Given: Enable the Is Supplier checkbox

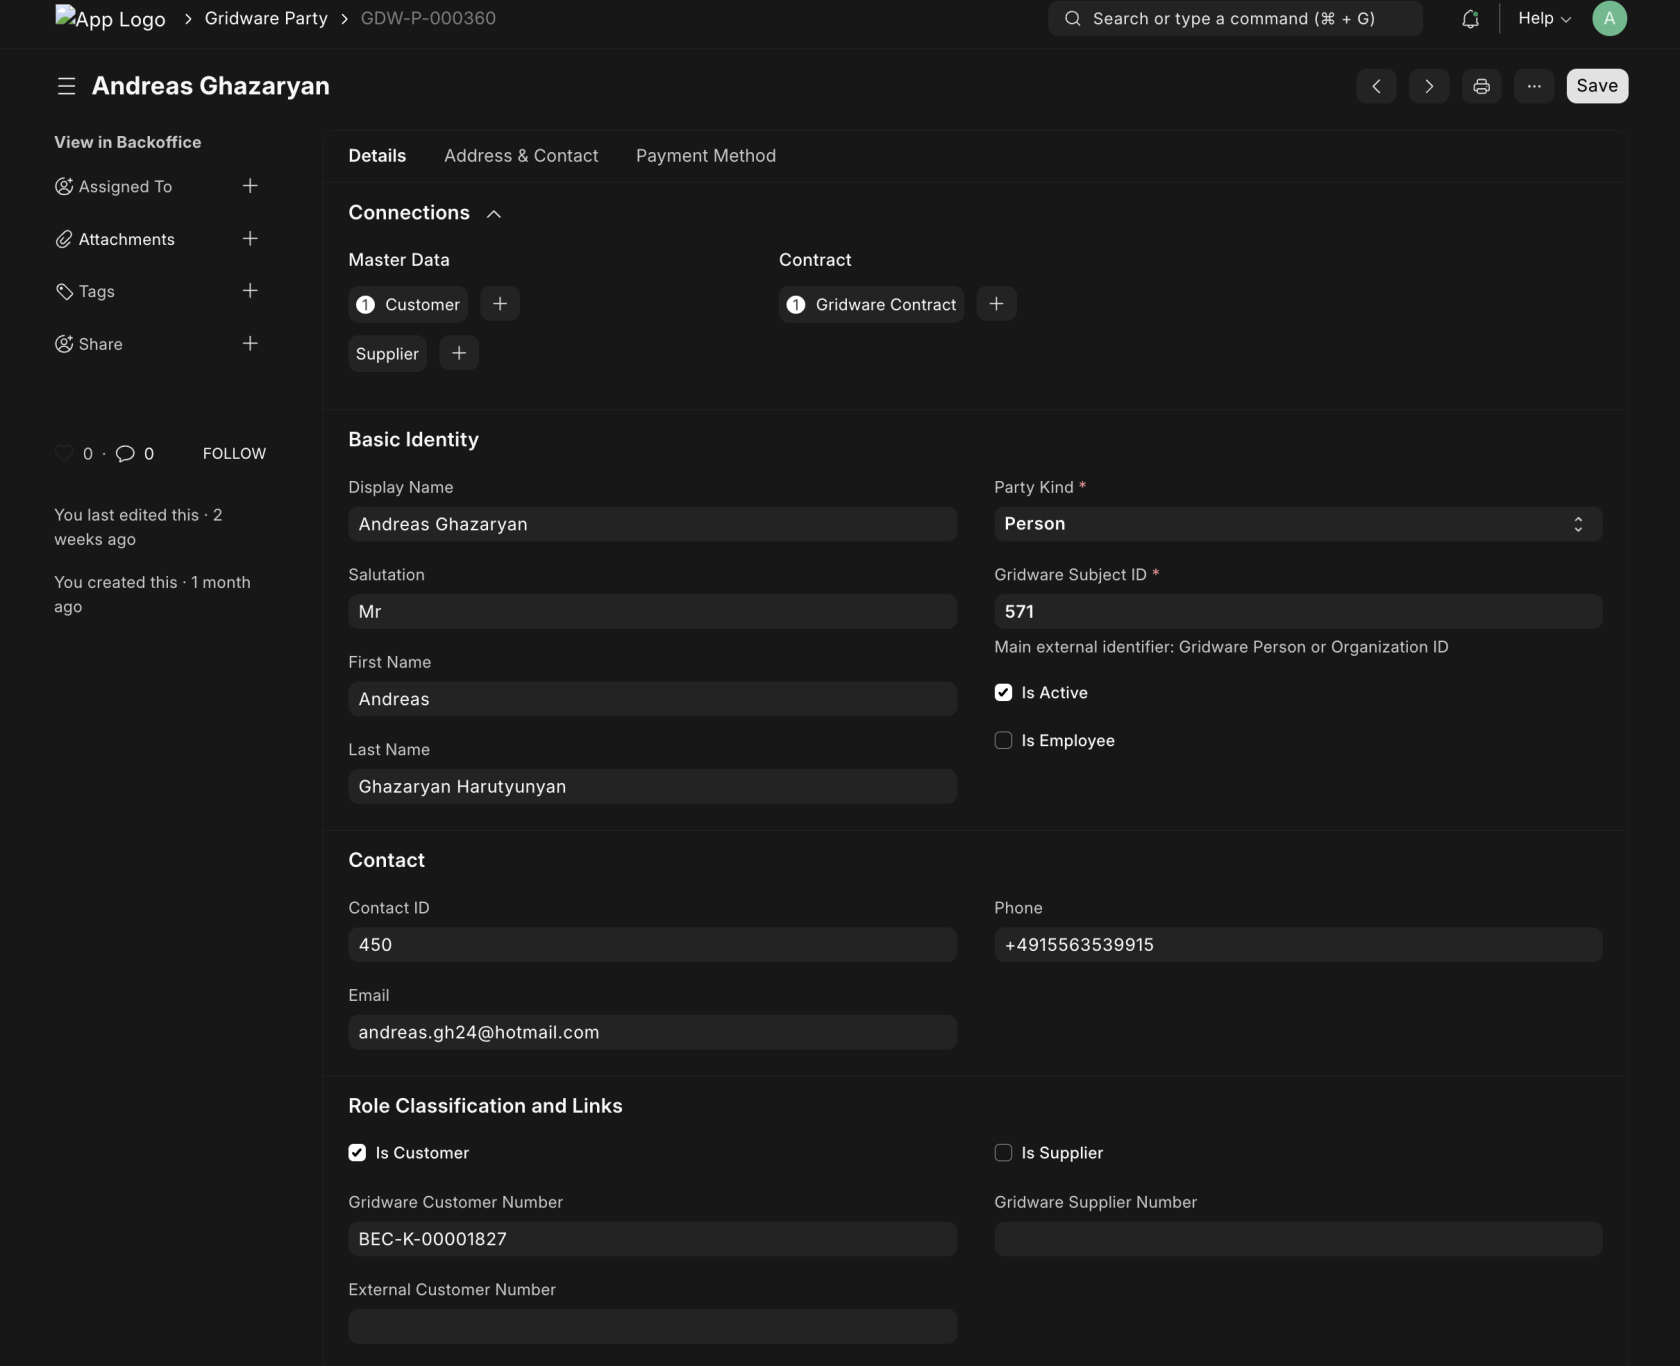Looking at the screenshot, I should (x=1003, y=1152).
